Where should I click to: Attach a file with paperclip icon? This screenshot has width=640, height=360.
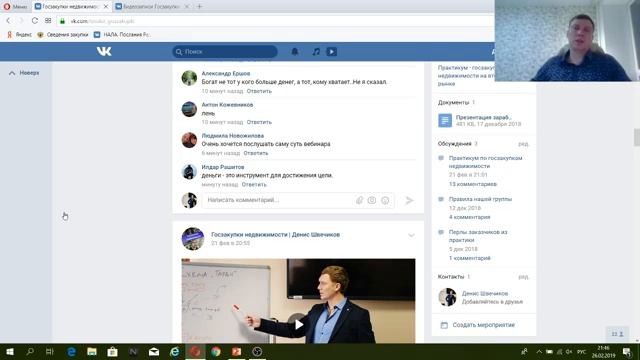tap(359, 200)
